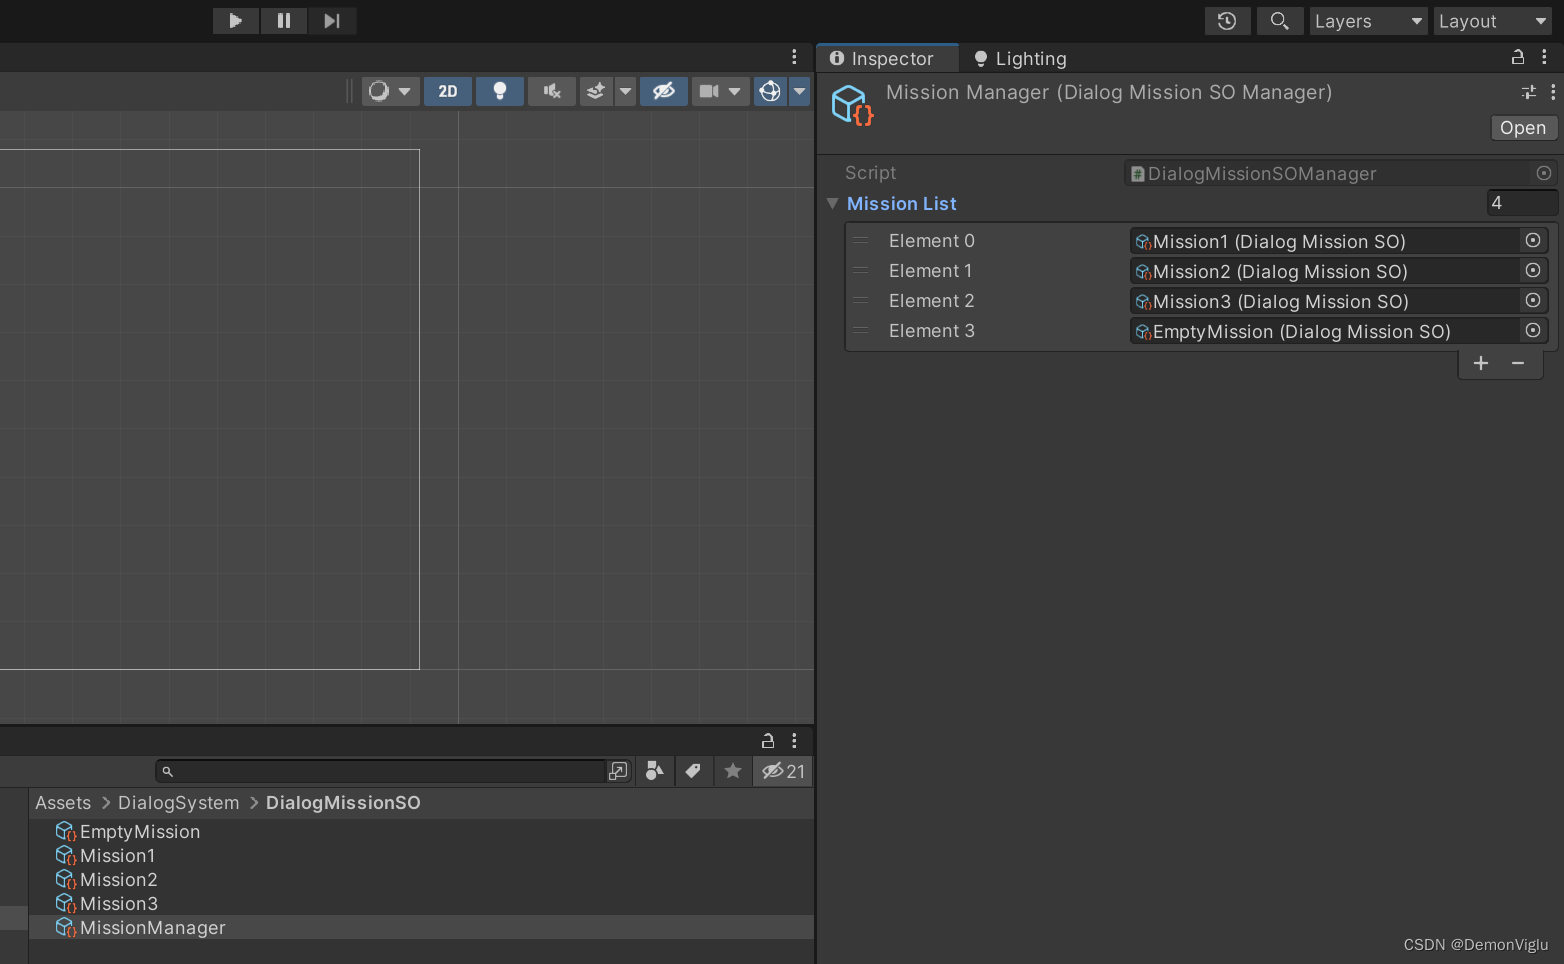Switch to the Lighting tab
Image resolution: width=1564 pixels, height=964 pixels.
coord(1018,58)
